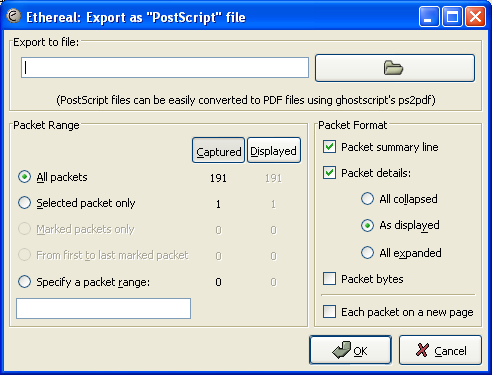
Task: Toggle the Captured button
Action: (219, 150)
